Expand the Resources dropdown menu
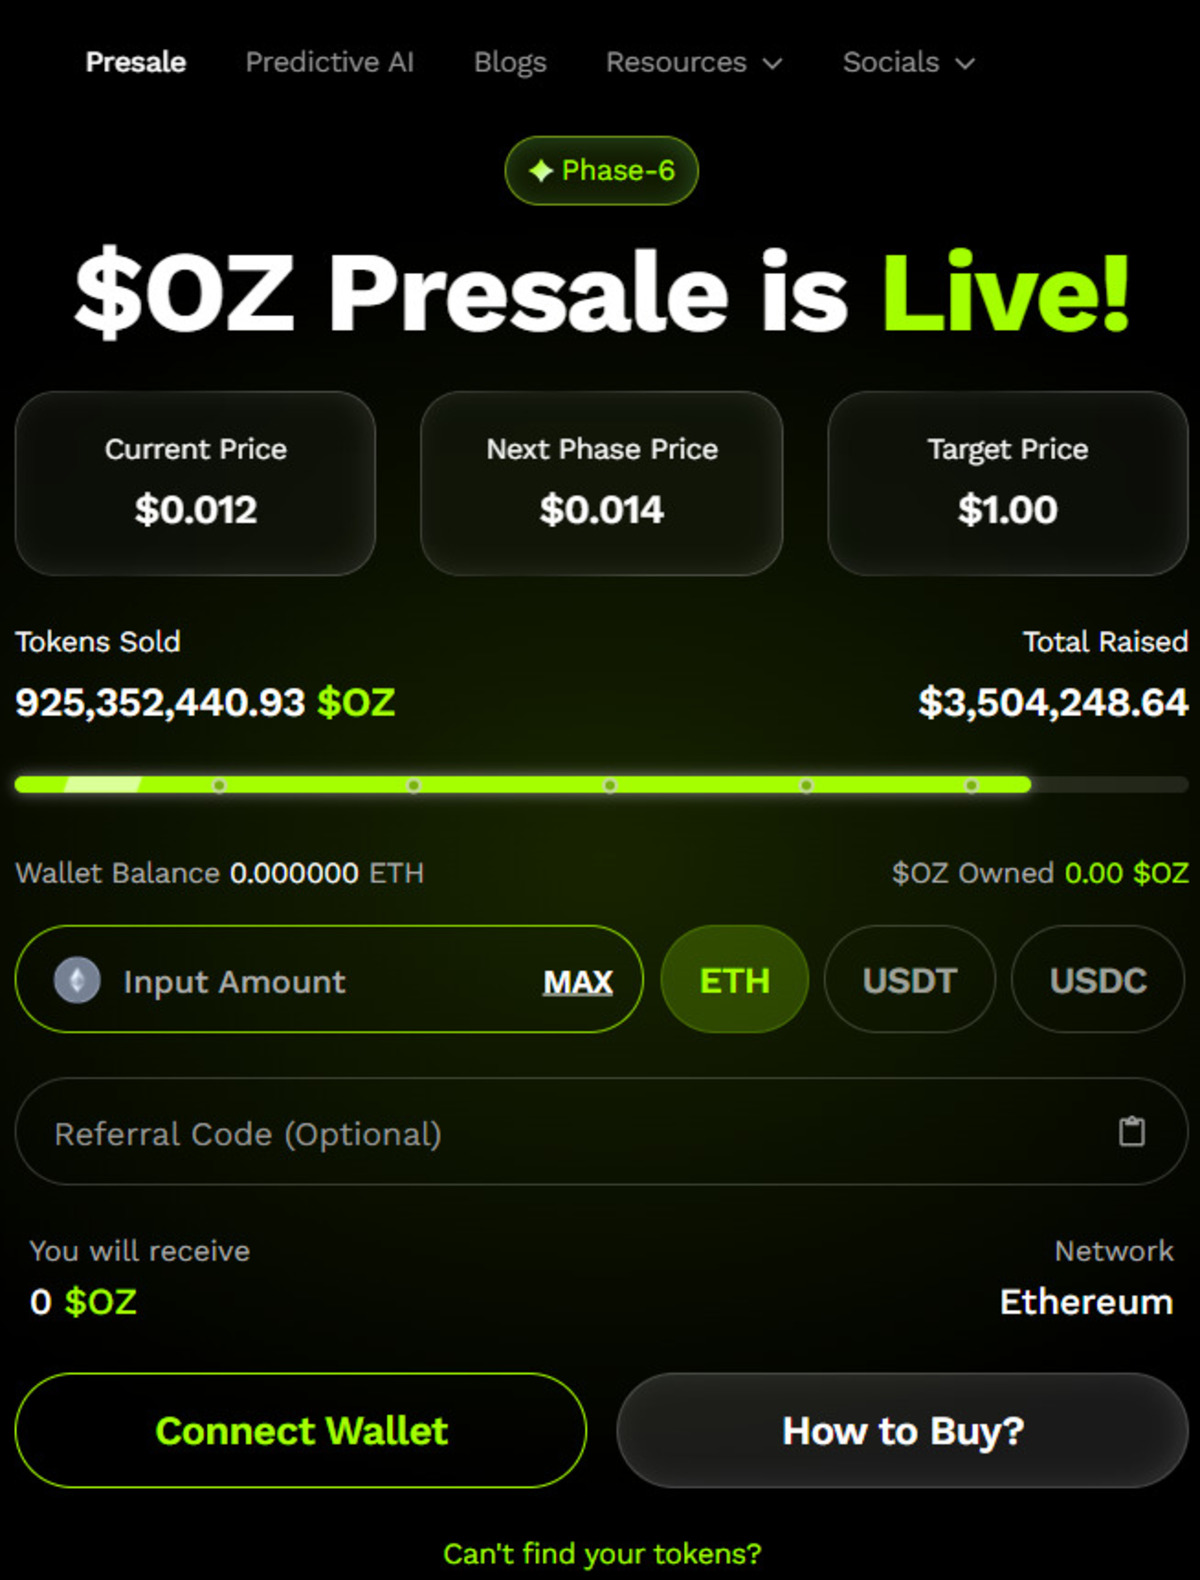 [693, 63]
